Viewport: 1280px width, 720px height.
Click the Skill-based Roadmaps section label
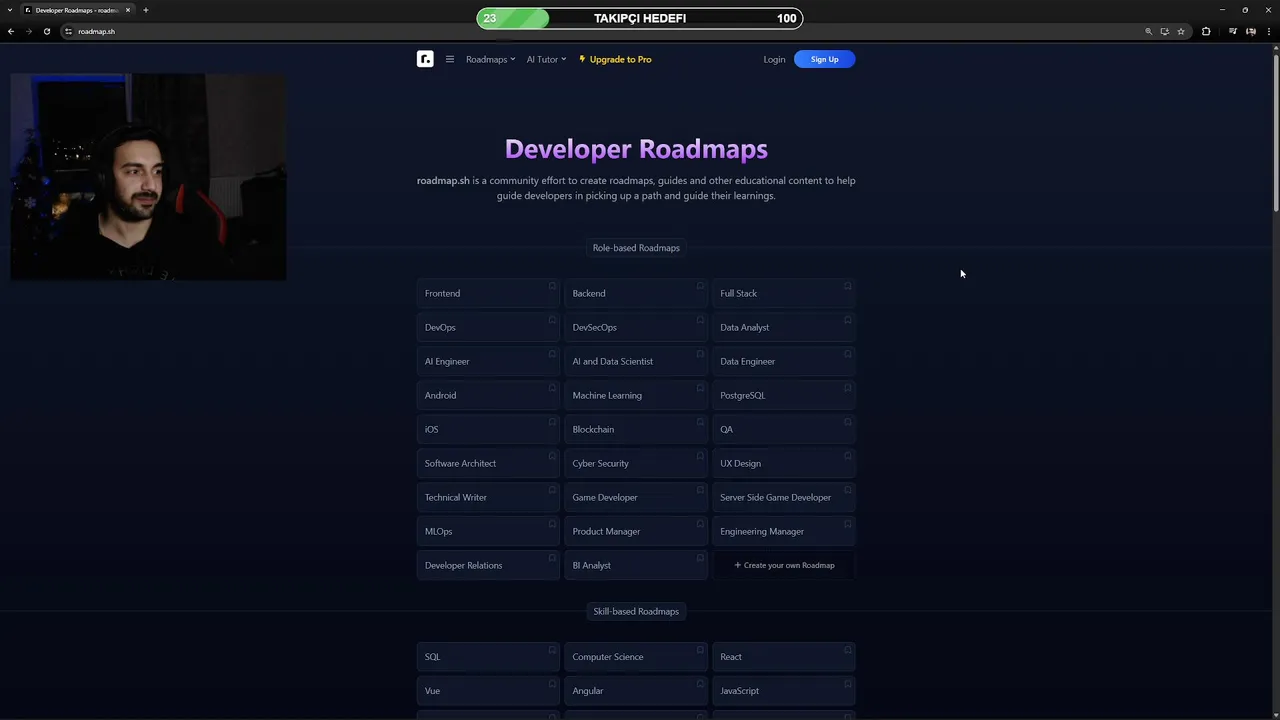pos(636,611)
